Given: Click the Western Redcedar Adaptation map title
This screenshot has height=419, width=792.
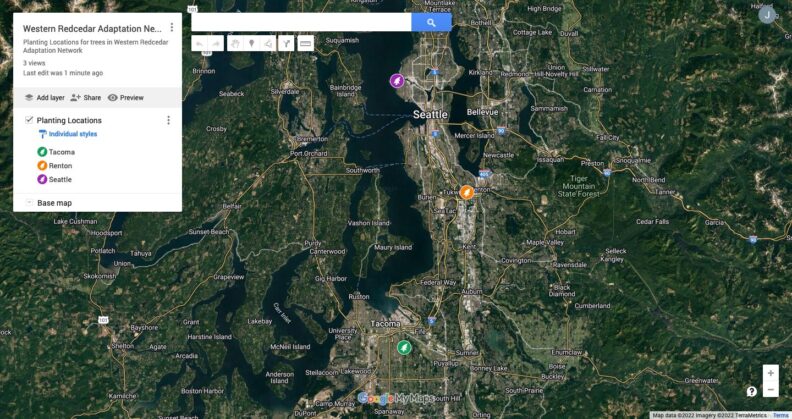Looking at the screenshot, I should [x=92, y=29].
